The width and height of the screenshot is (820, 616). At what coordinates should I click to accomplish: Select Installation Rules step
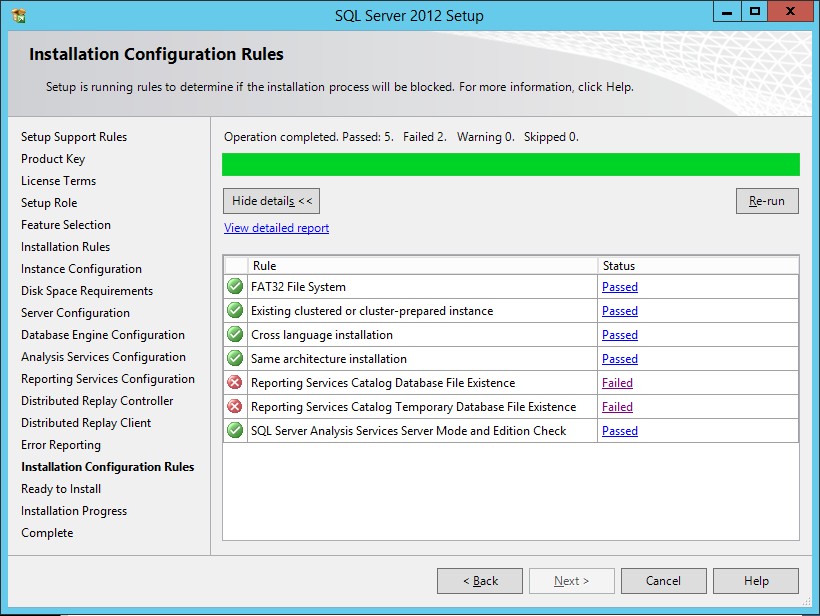coord(65,247)
